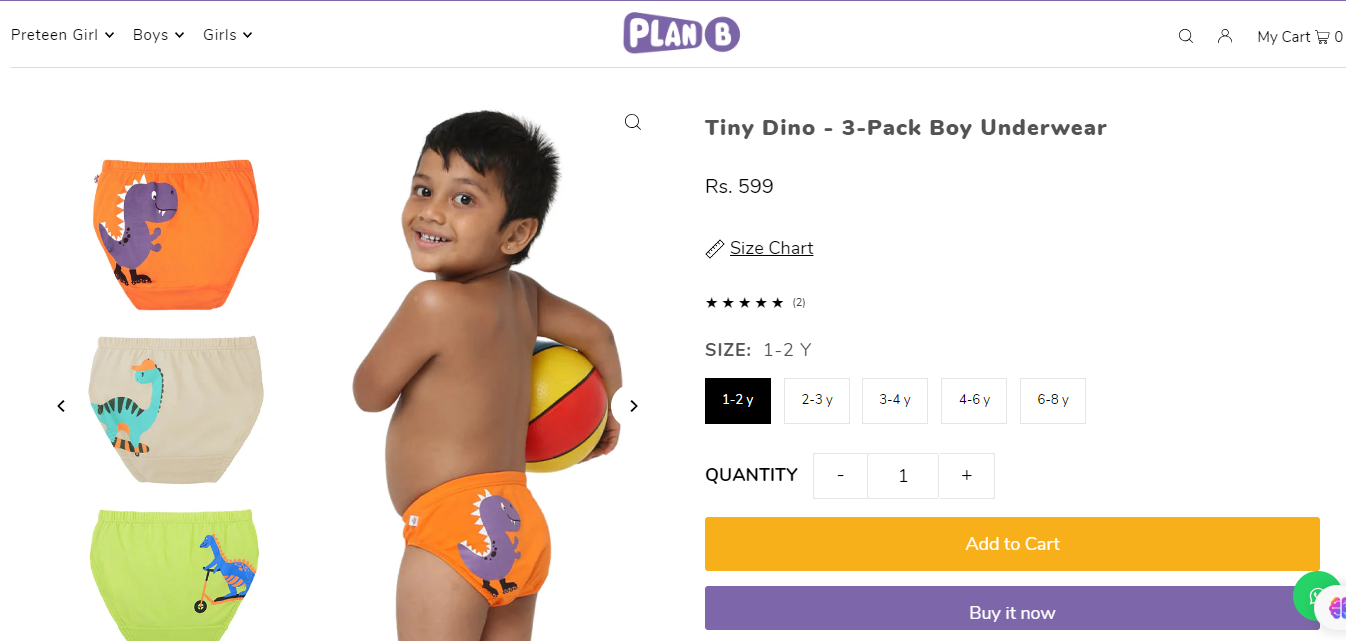Increase quantity with plus button

[x=966, y=476]
